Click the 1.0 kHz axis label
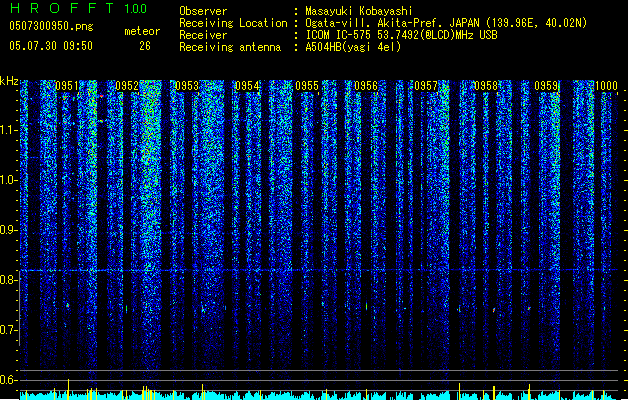 point(9,180)
